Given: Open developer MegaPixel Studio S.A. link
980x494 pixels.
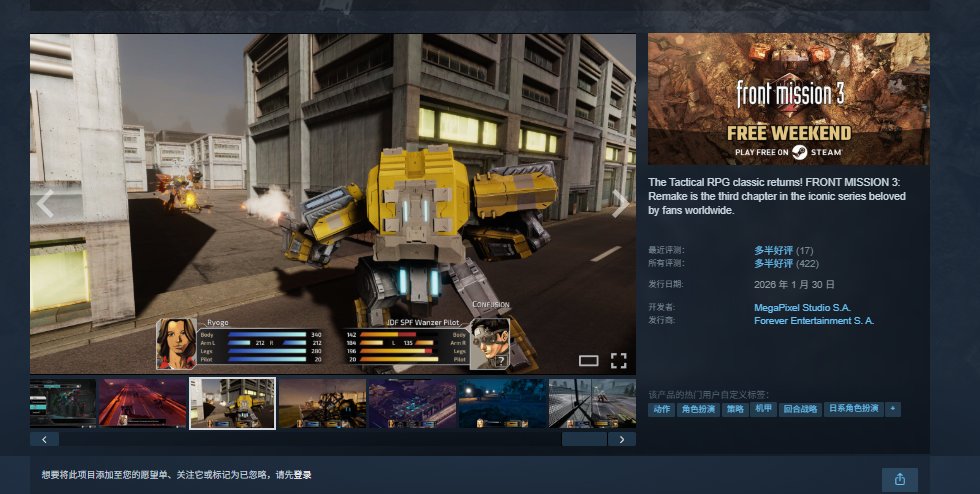Looking at the screenshot, I should click(x=802, y=308).
